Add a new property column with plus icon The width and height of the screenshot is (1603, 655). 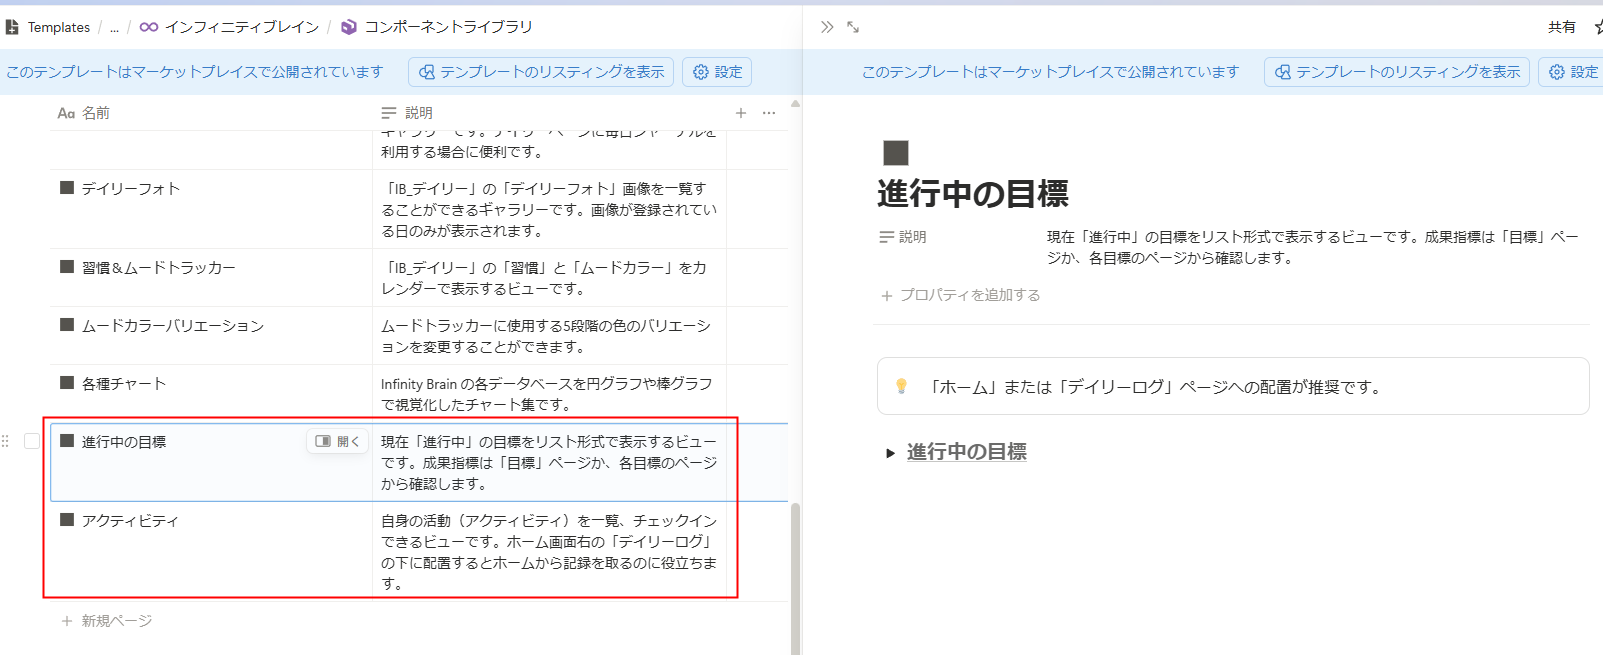pyautogui.click(x=741, y=113)
